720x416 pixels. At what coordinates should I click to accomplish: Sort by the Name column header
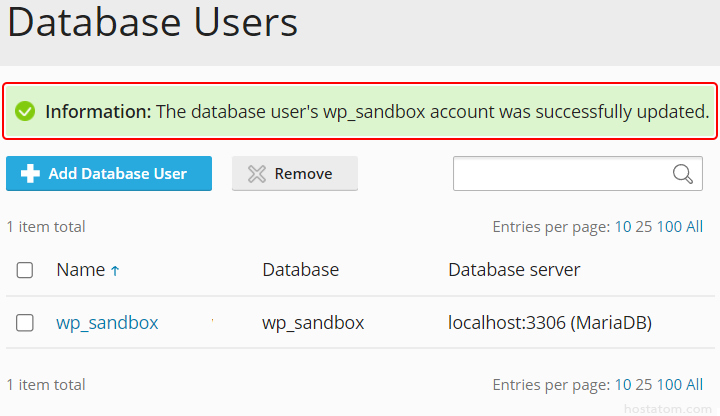(80, 270)
